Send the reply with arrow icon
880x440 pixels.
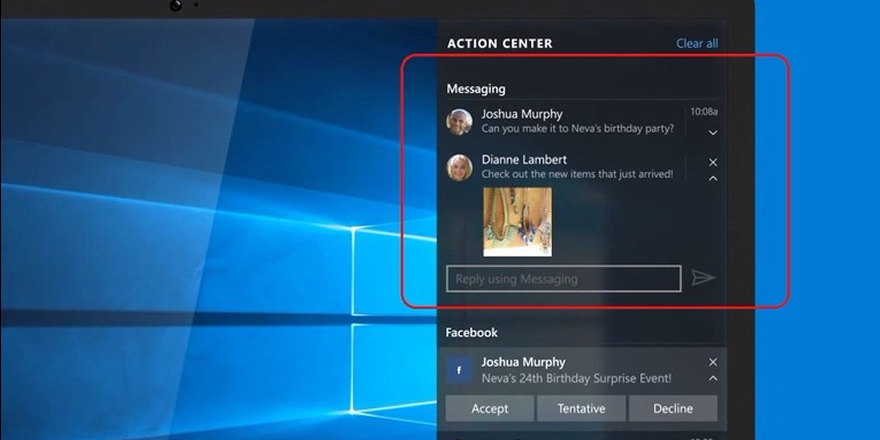[x=703, y=278]
